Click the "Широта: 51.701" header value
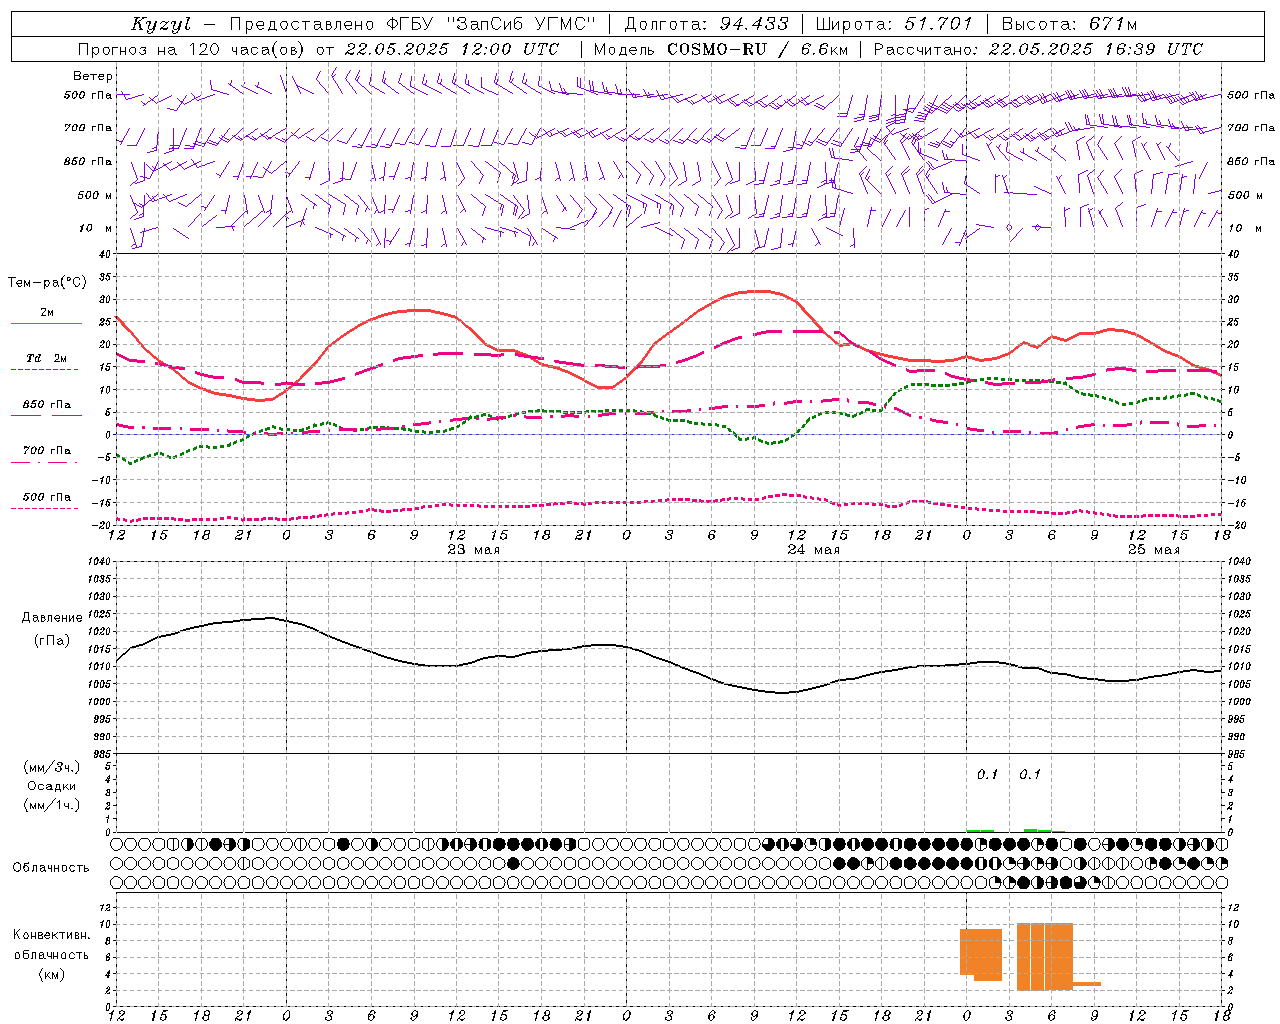 894,24
